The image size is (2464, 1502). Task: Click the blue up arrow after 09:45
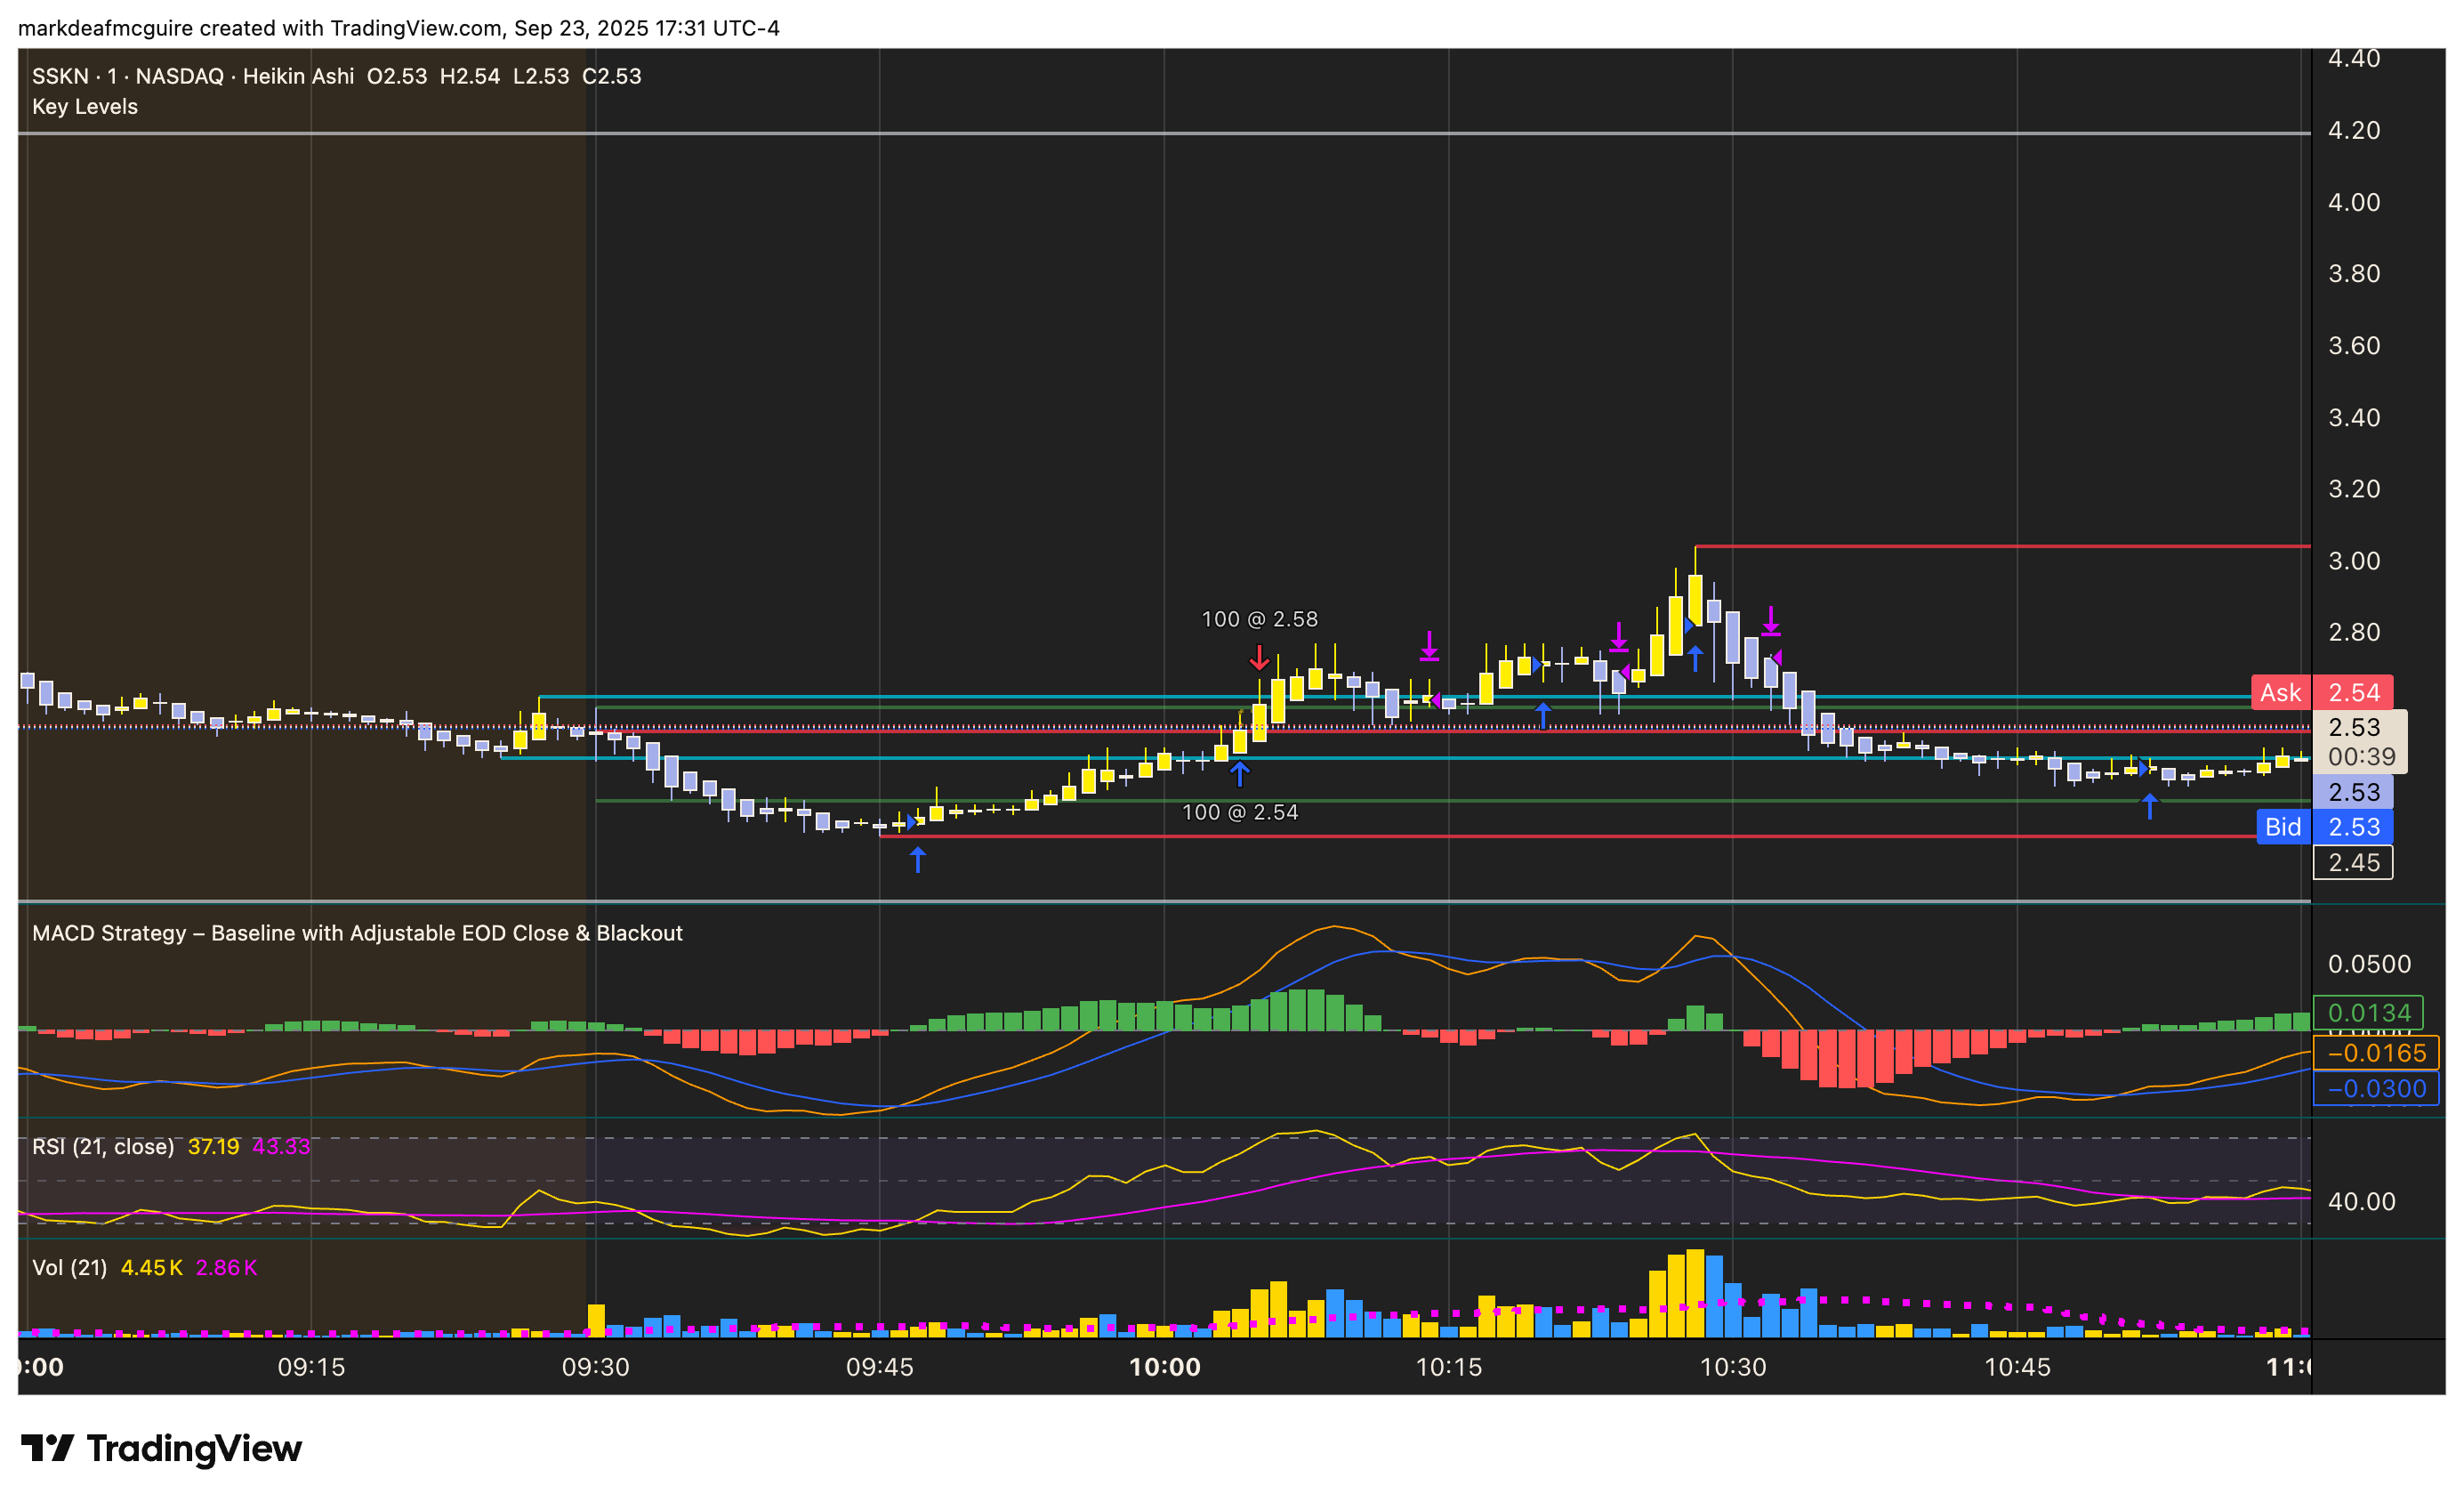[917, 859]
